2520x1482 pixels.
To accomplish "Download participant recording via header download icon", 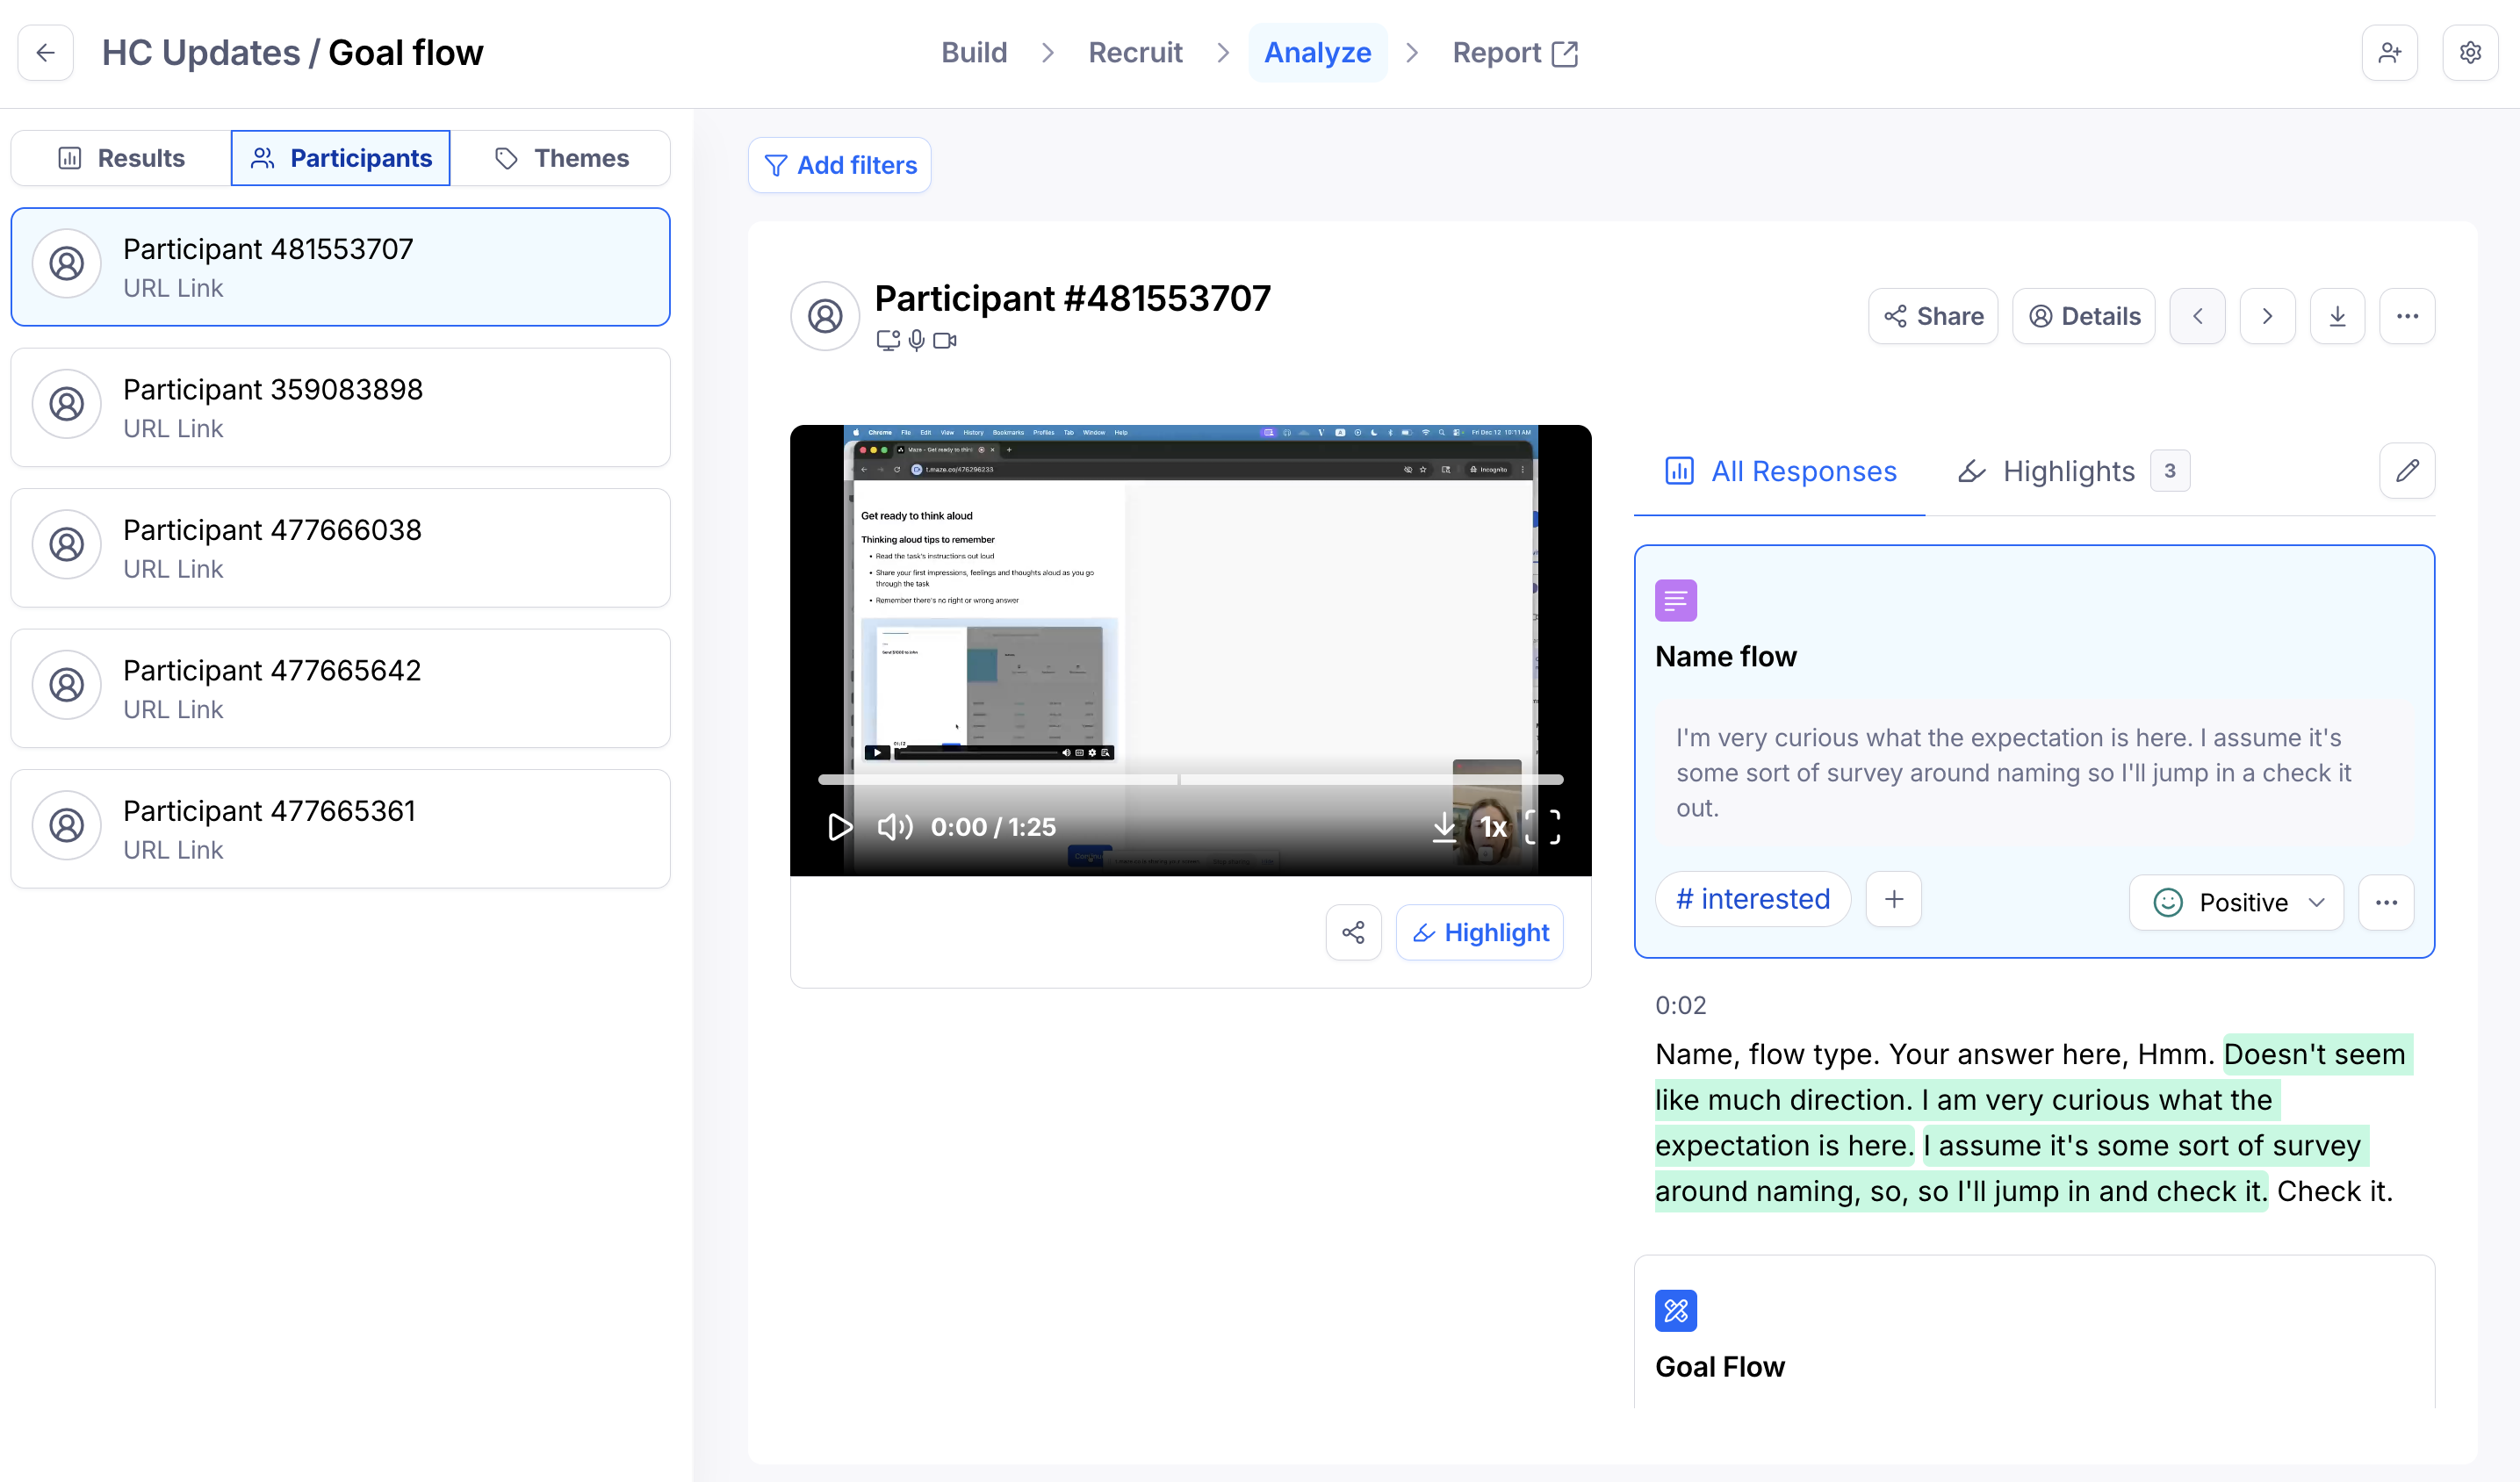I will coord(2337,316).
